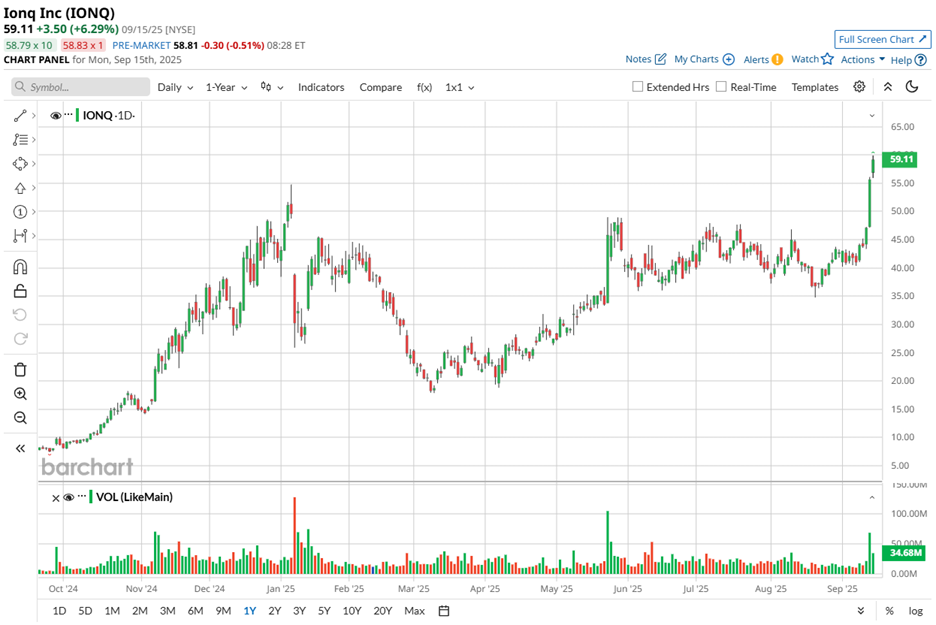The height and width of the screenshot is (625, 936).
Task: Open the Actions dropdown menu
Action: (x=863, y=59)
